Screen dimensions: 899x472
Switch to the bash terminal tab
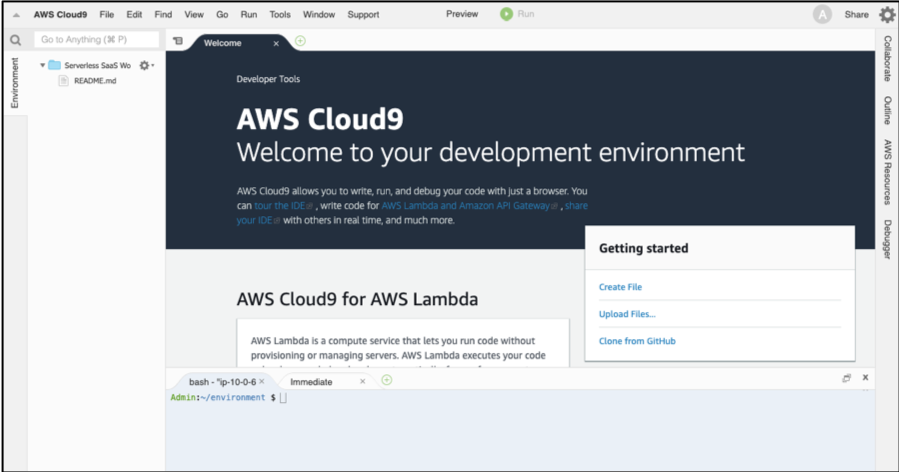[x=222, y=382]
